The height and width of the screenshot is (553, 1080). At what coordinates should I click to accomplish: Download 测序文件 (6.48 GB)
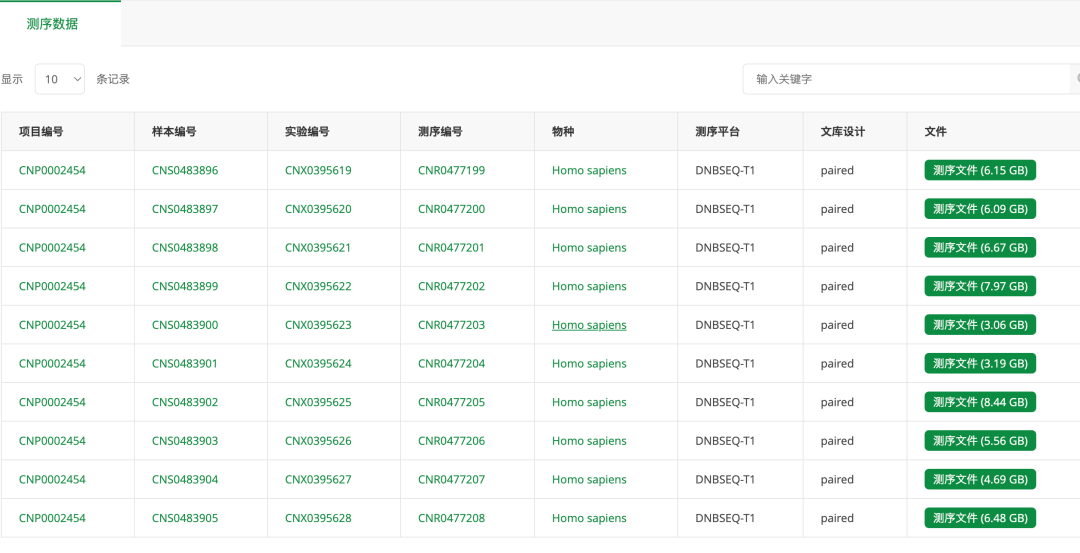tap(980, 517)
